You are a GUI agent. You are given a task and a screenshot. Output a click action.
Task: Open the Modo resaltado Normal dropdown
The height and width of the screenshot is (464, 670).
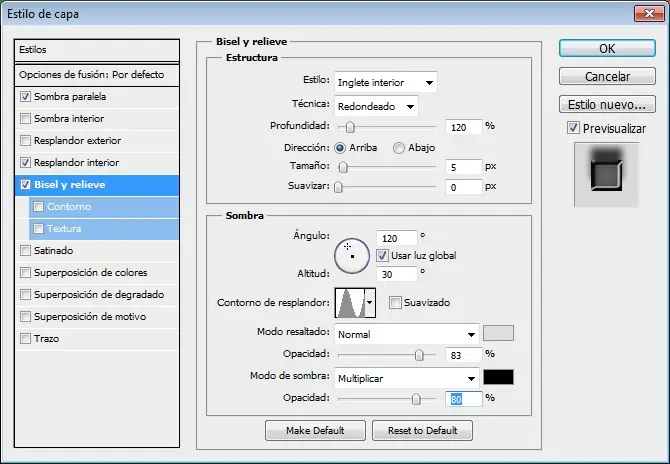click(407, 334)
